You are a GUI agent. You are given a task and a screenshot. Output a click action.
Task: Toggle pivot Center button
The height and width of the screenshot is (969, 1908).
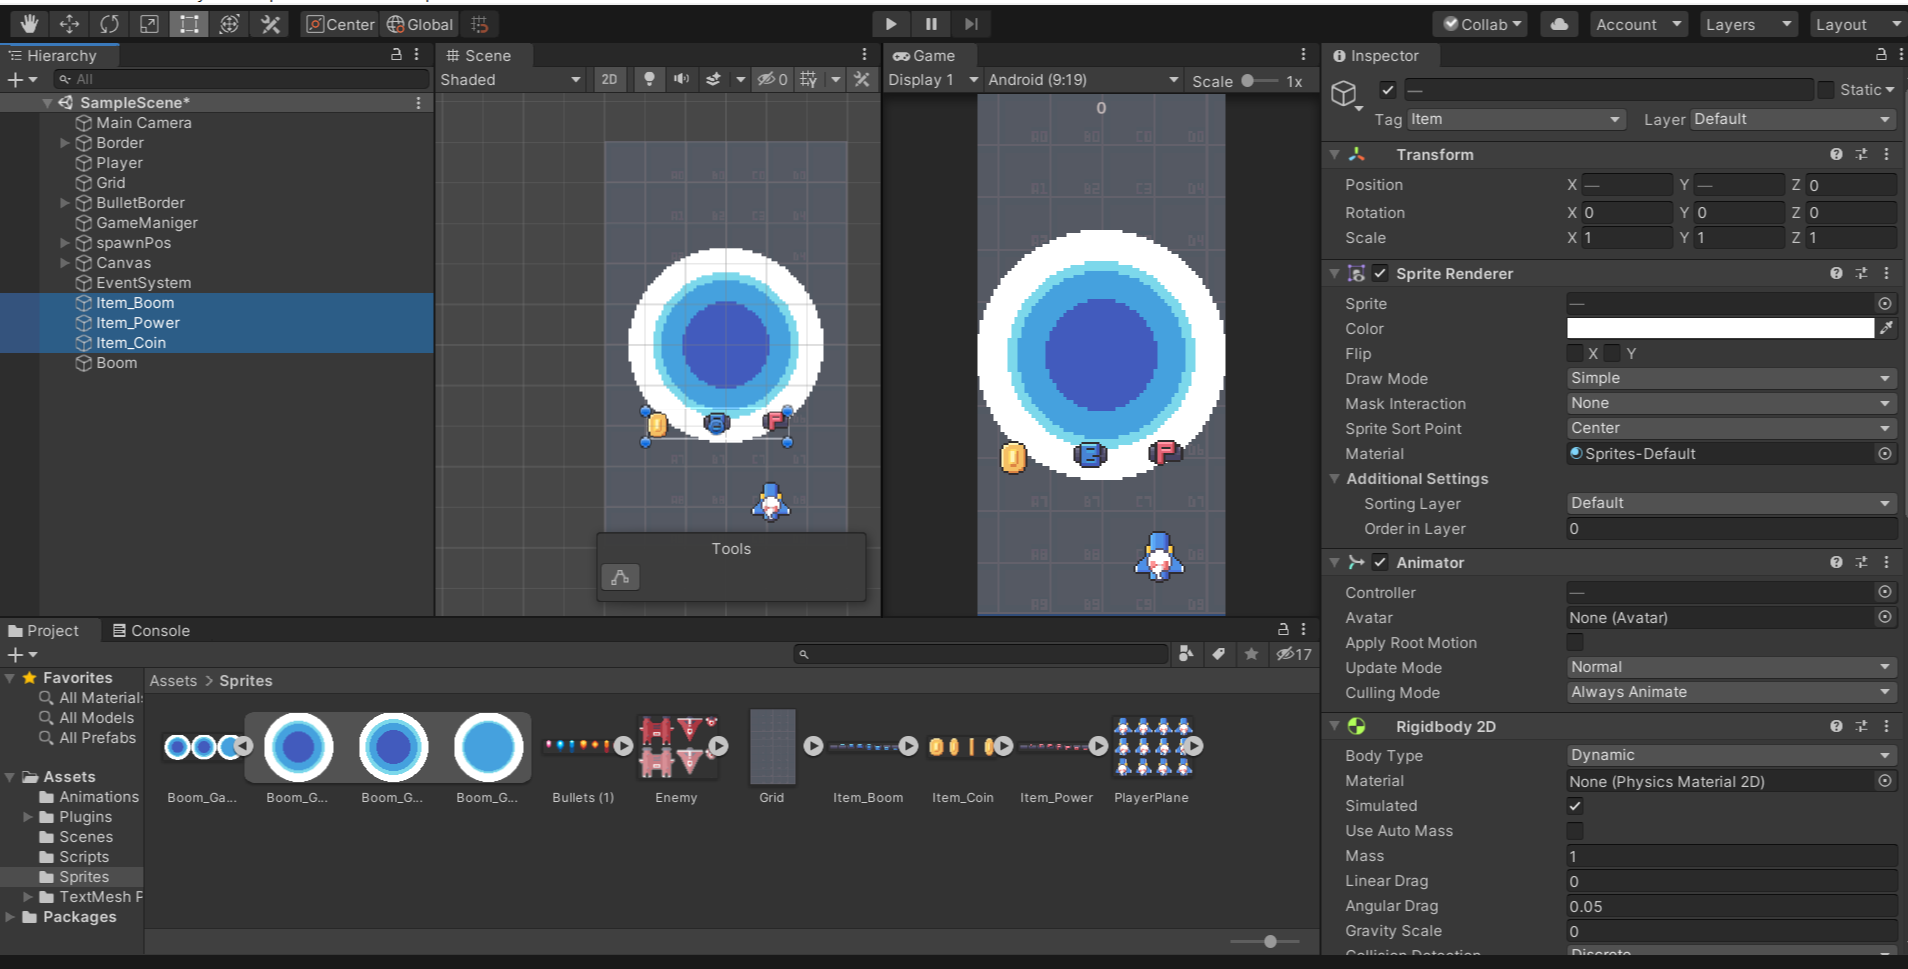pyautogui.click(x=340, y=24)
